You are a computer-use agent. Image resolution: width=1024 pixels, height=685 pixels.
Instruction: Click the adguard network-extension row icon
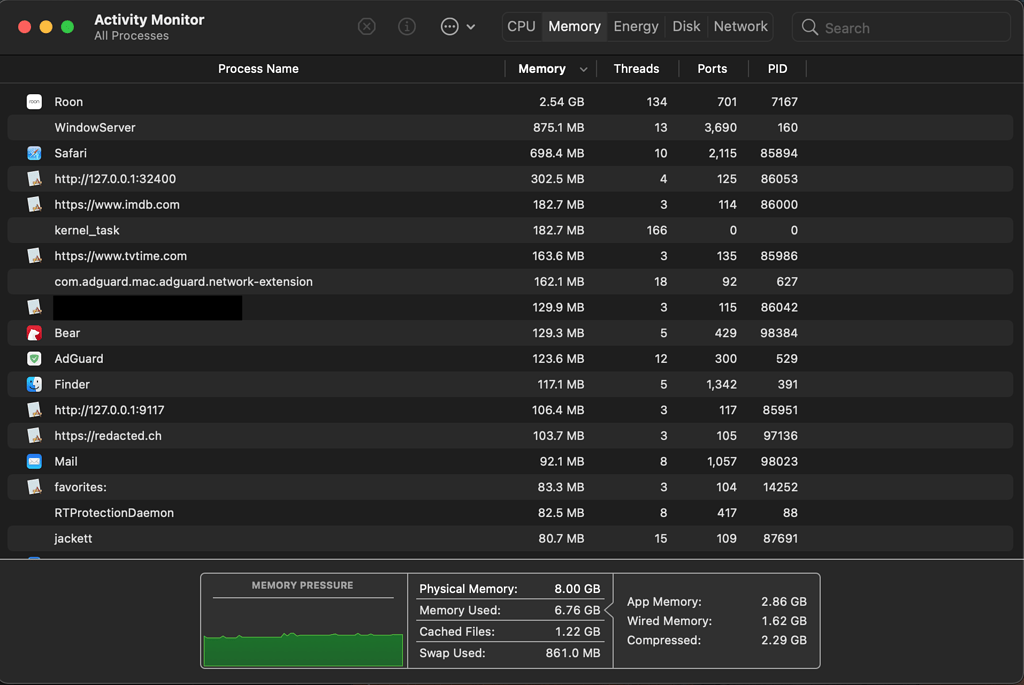click(32, 281)
